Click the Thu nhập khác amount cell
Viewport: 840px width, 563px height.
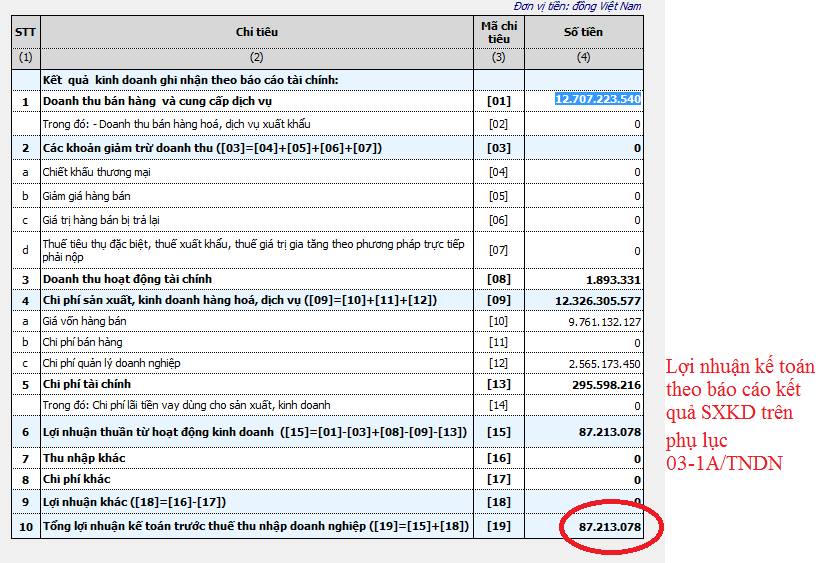coord(584,458)
